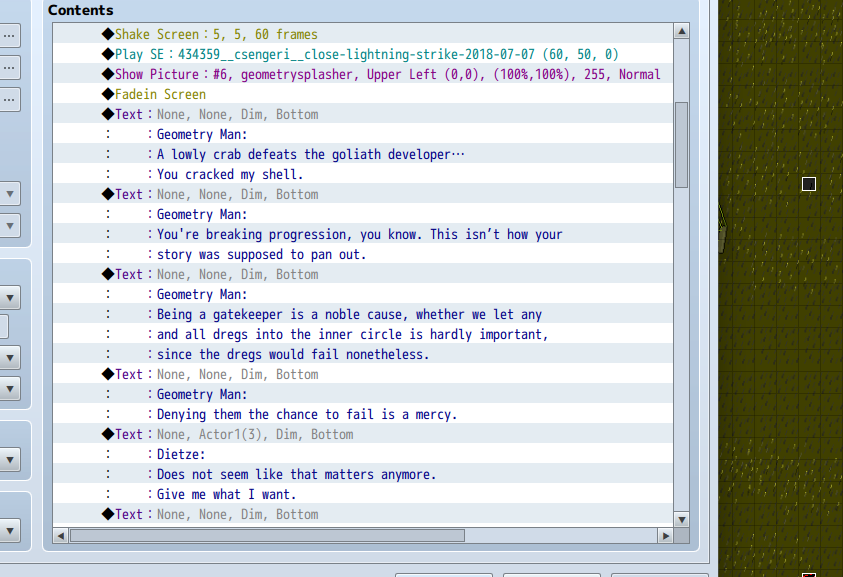
Task: Select the Shake Screen command row
Action: (x=363, y=34)
